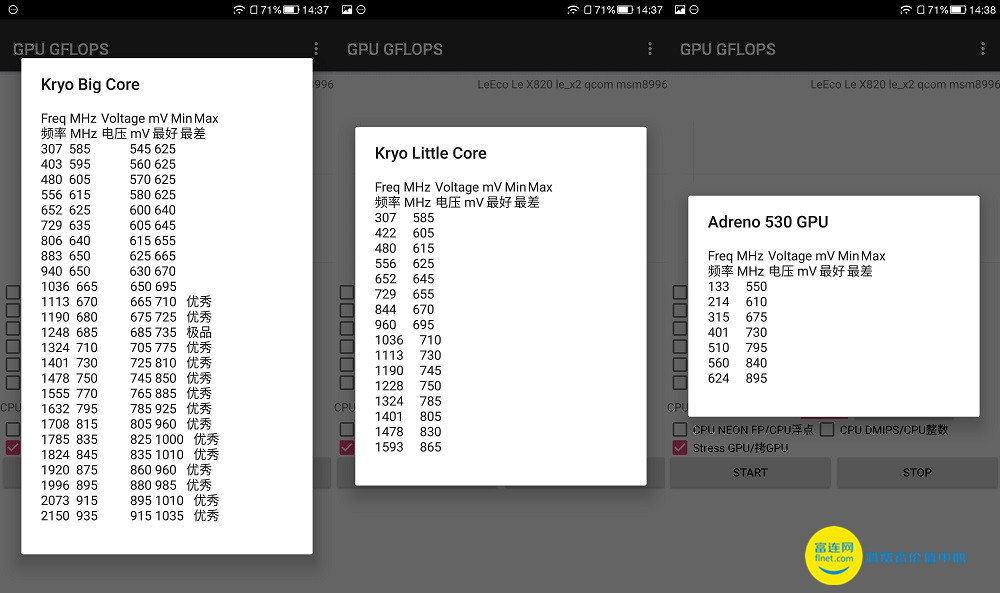Uncheck Stress GPU/拷GPU checkbox
The width and height of the screenshot is (1000, 593).
[x=680, y=448]
